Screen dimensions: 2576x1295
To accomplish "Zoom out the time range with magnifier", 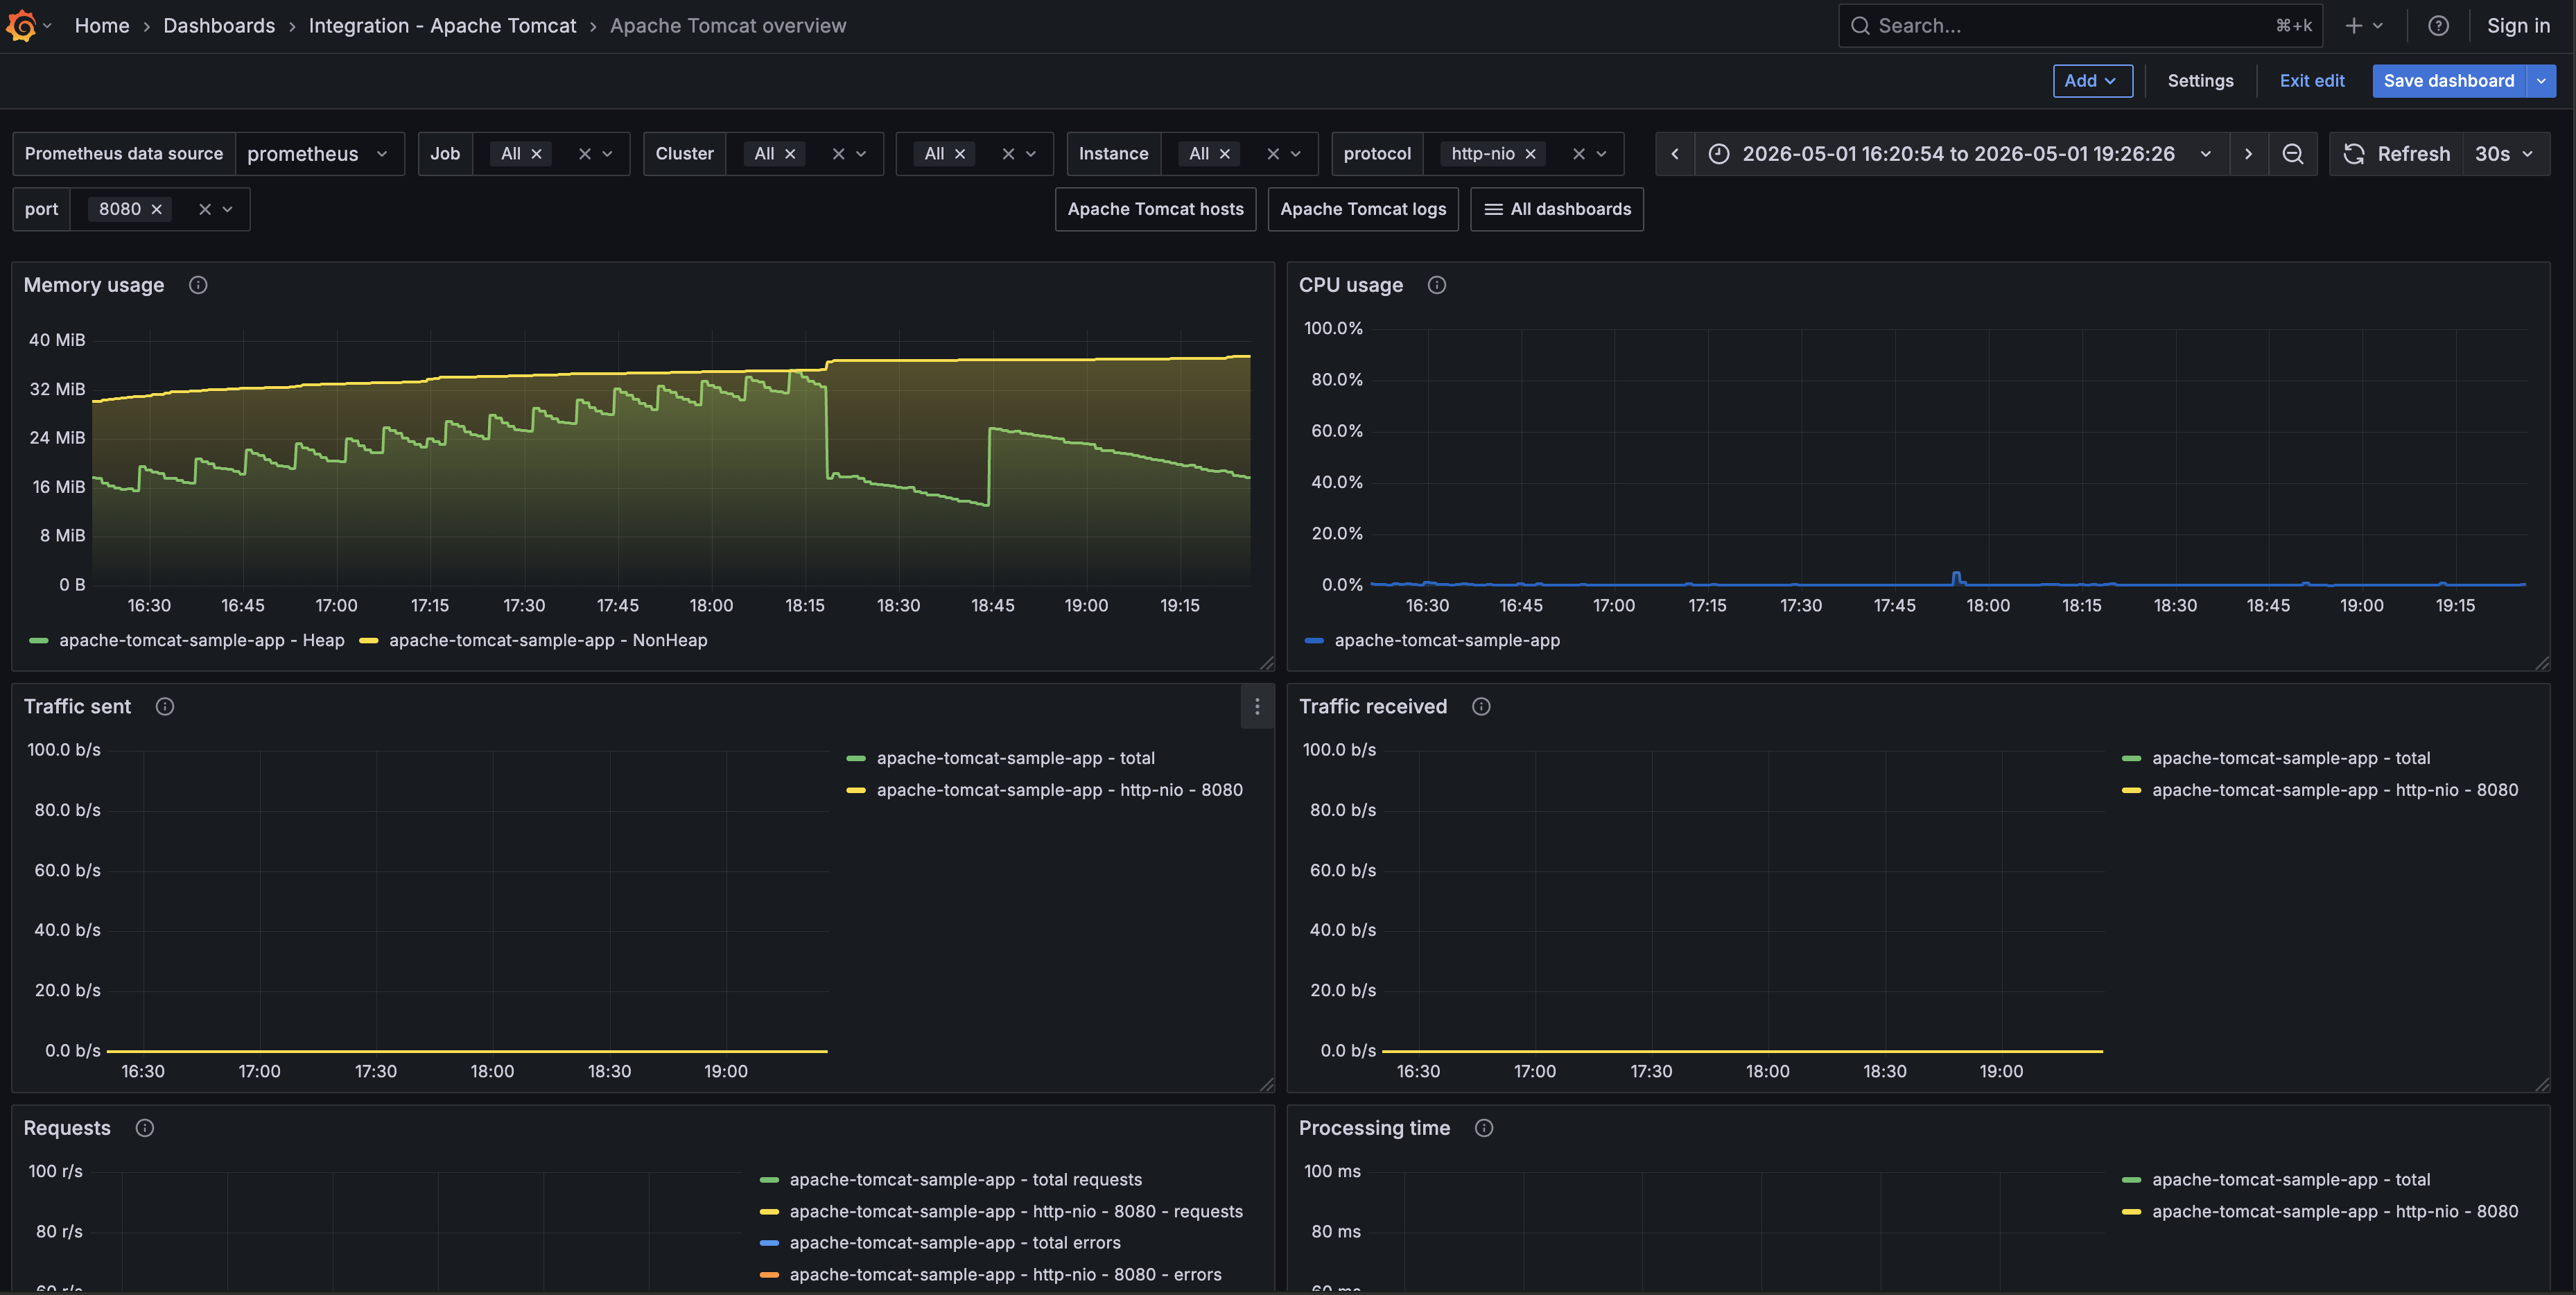I will click(2292, 154).
